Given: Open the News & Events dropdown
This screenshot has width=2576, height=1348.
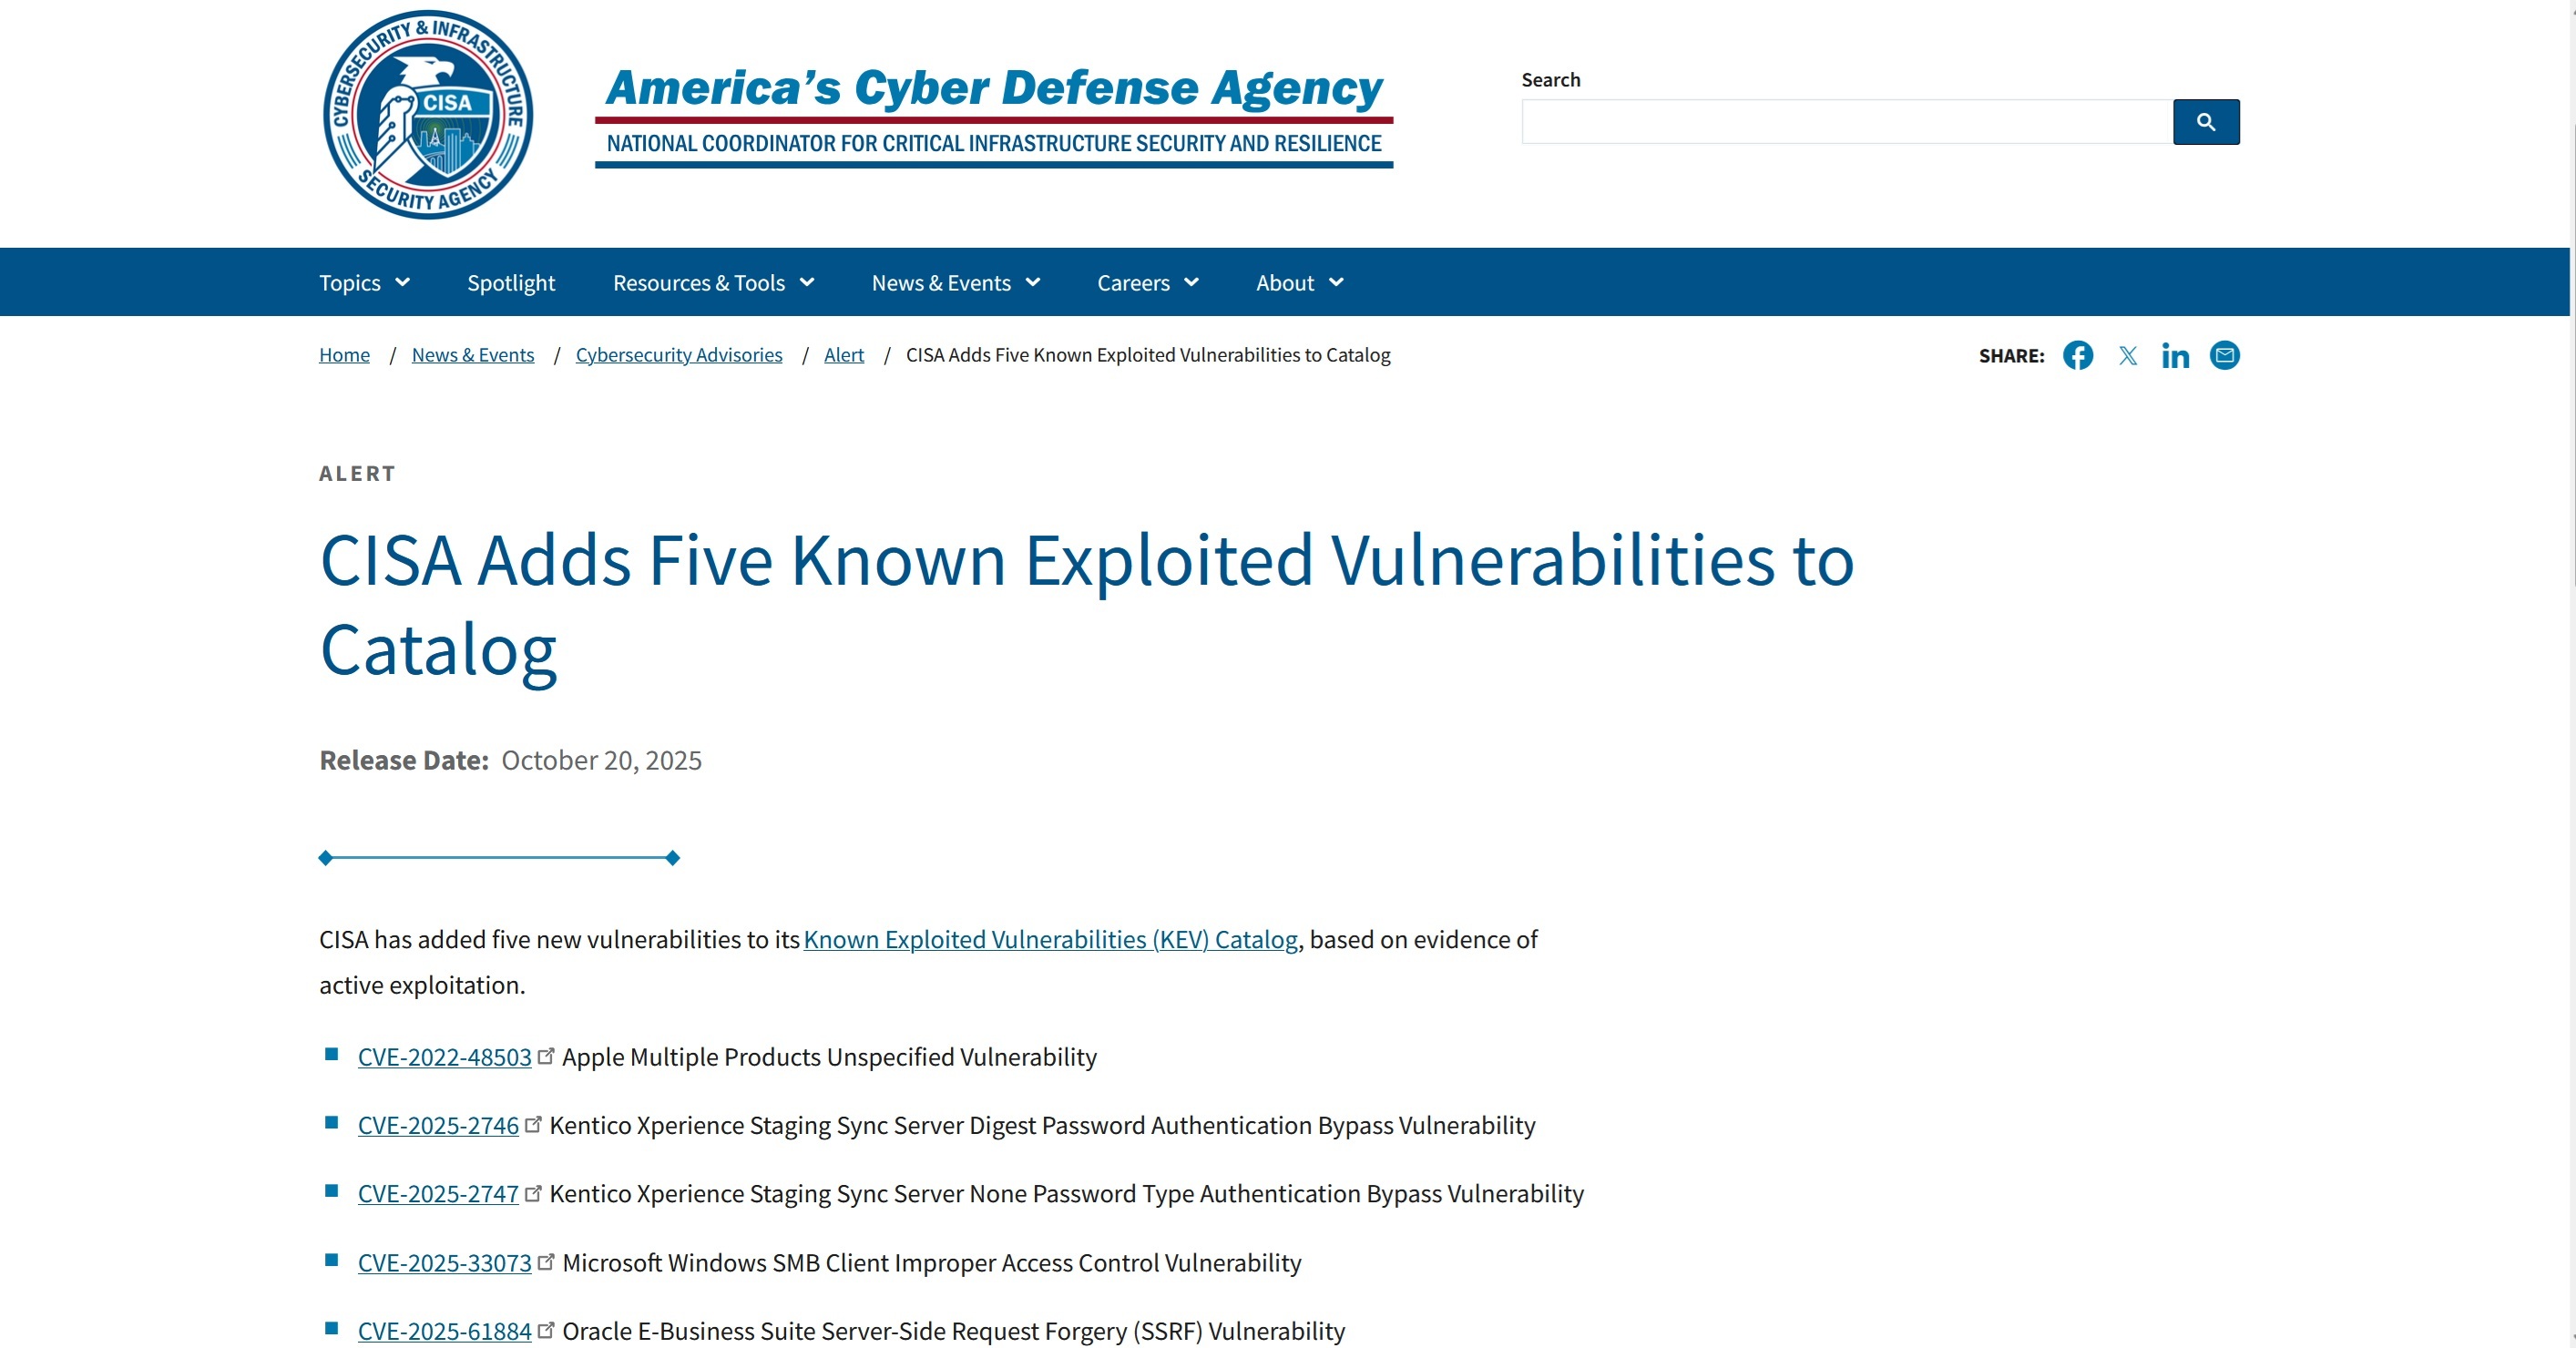Looking at the screenshot, I should click(955, 283).
